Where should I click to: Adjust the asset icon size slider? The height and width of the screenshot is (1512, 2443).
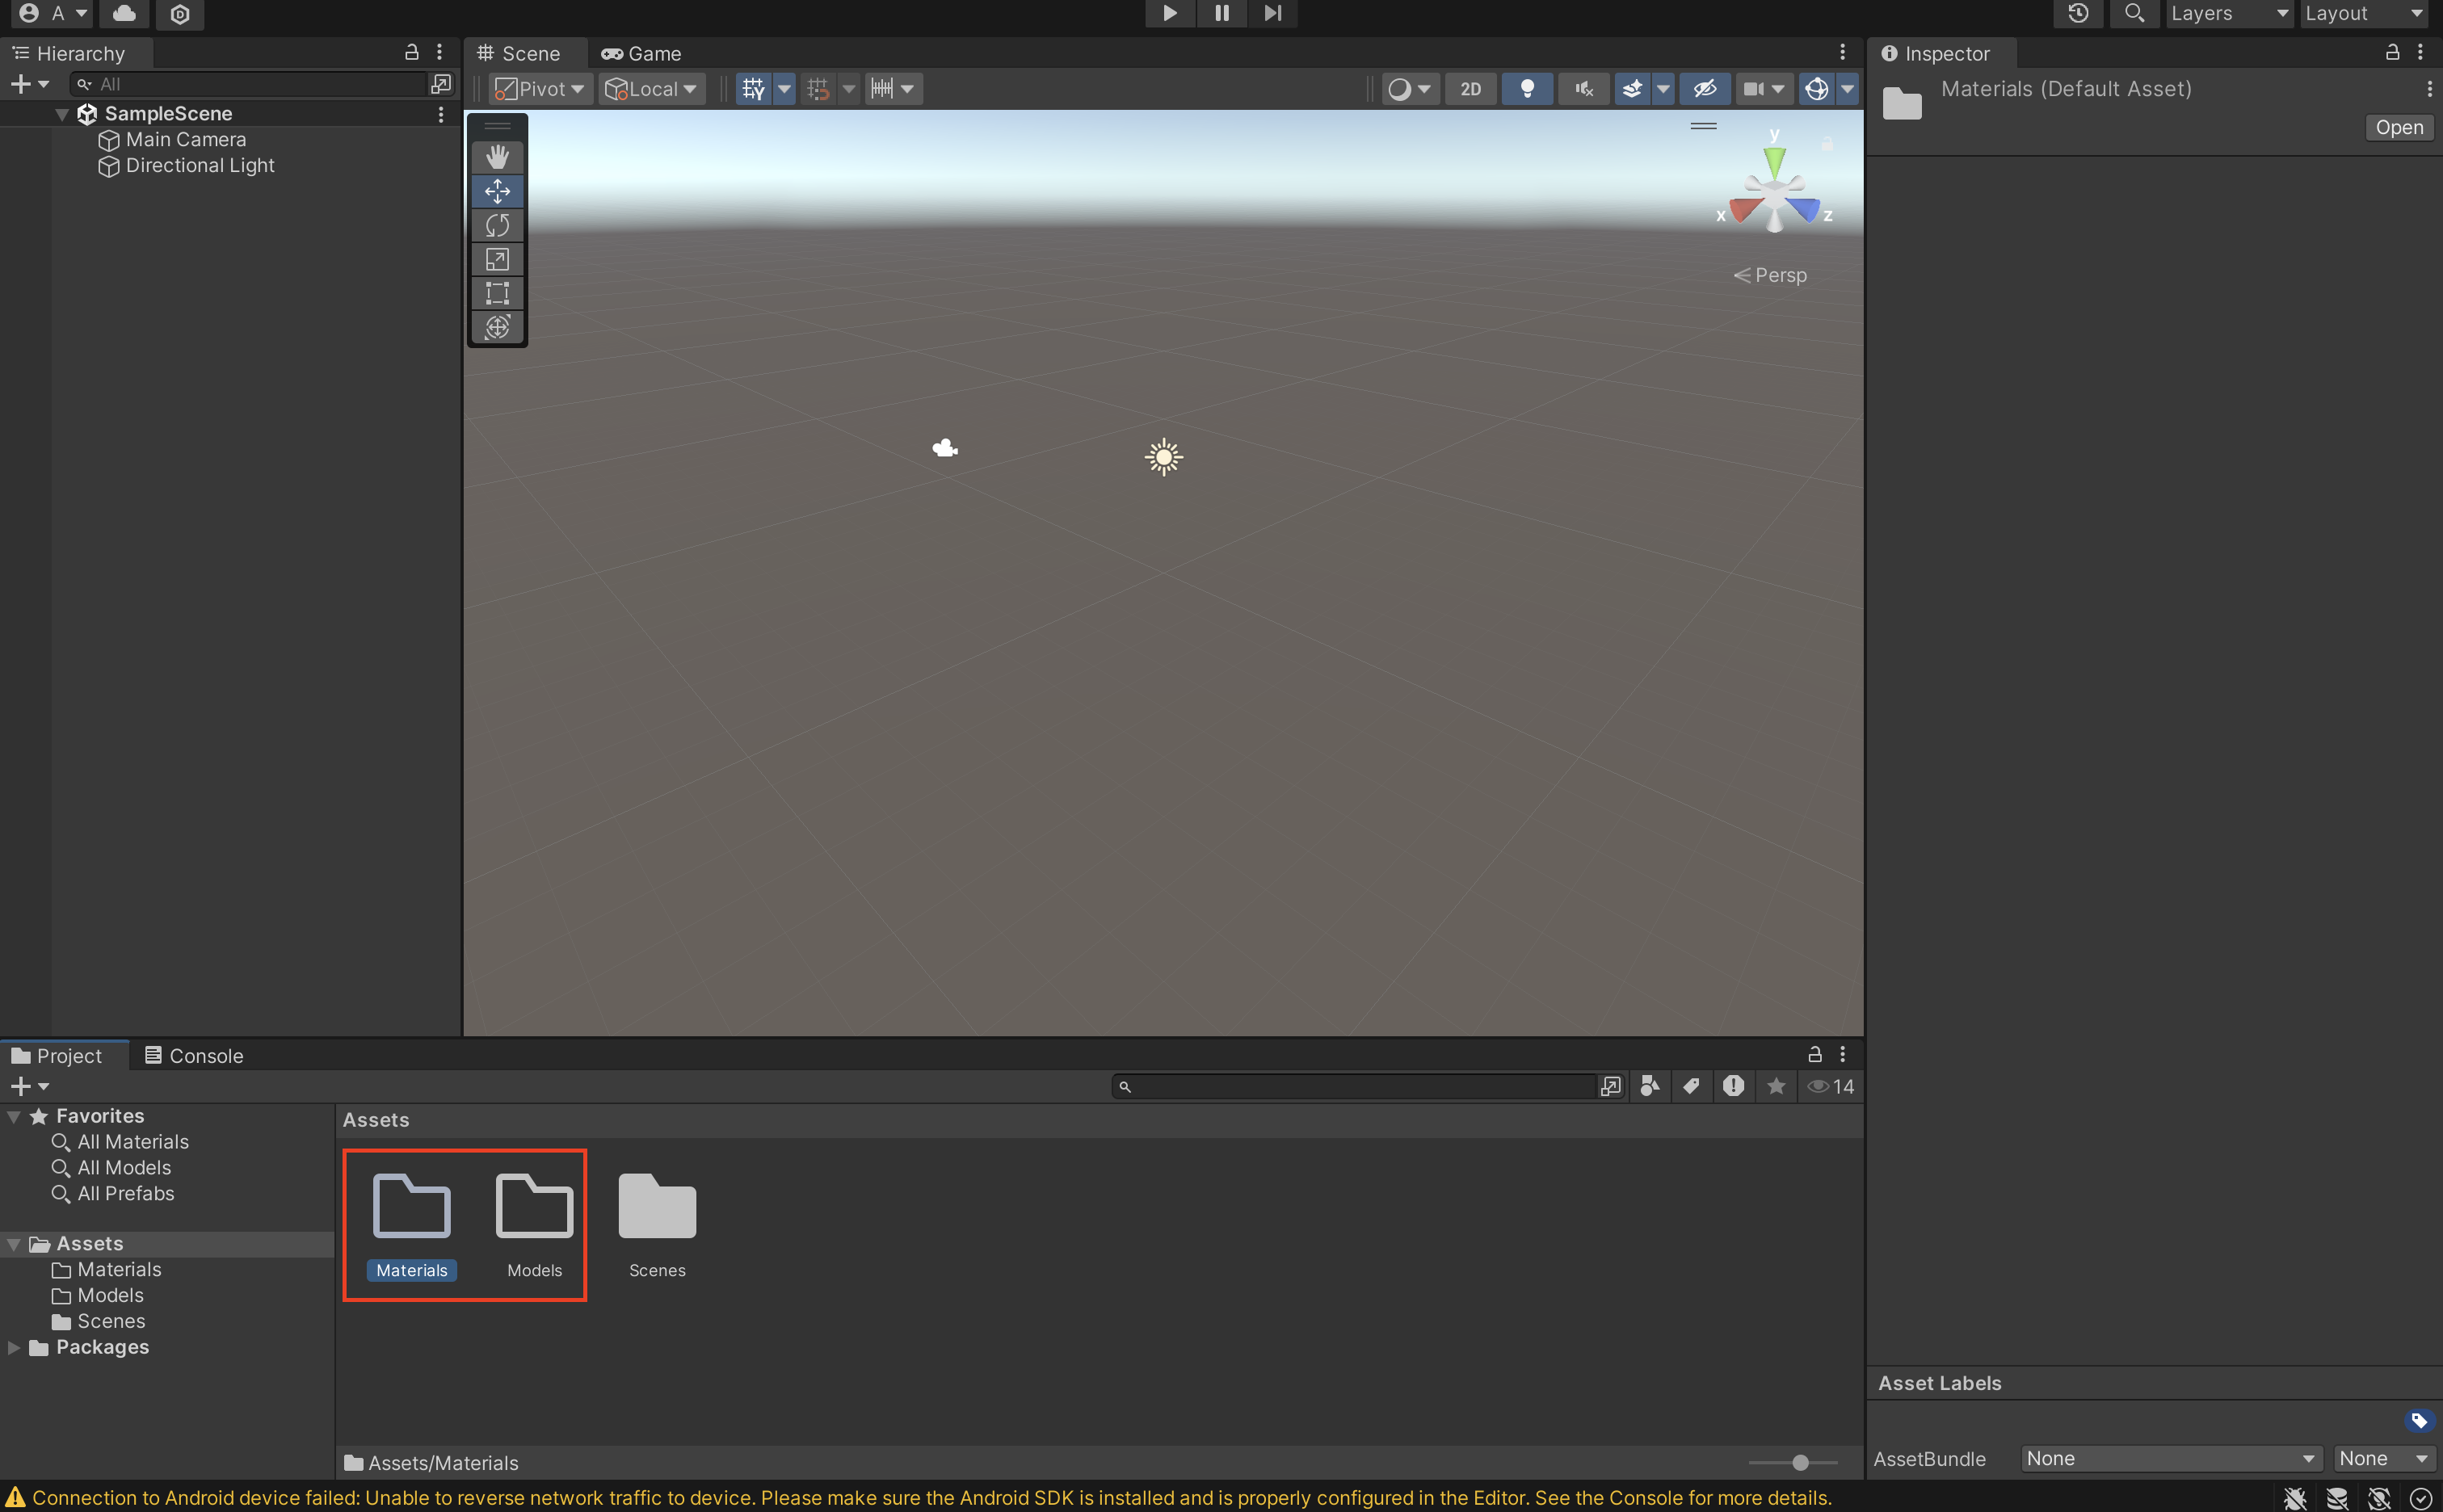point(1799,1463)
